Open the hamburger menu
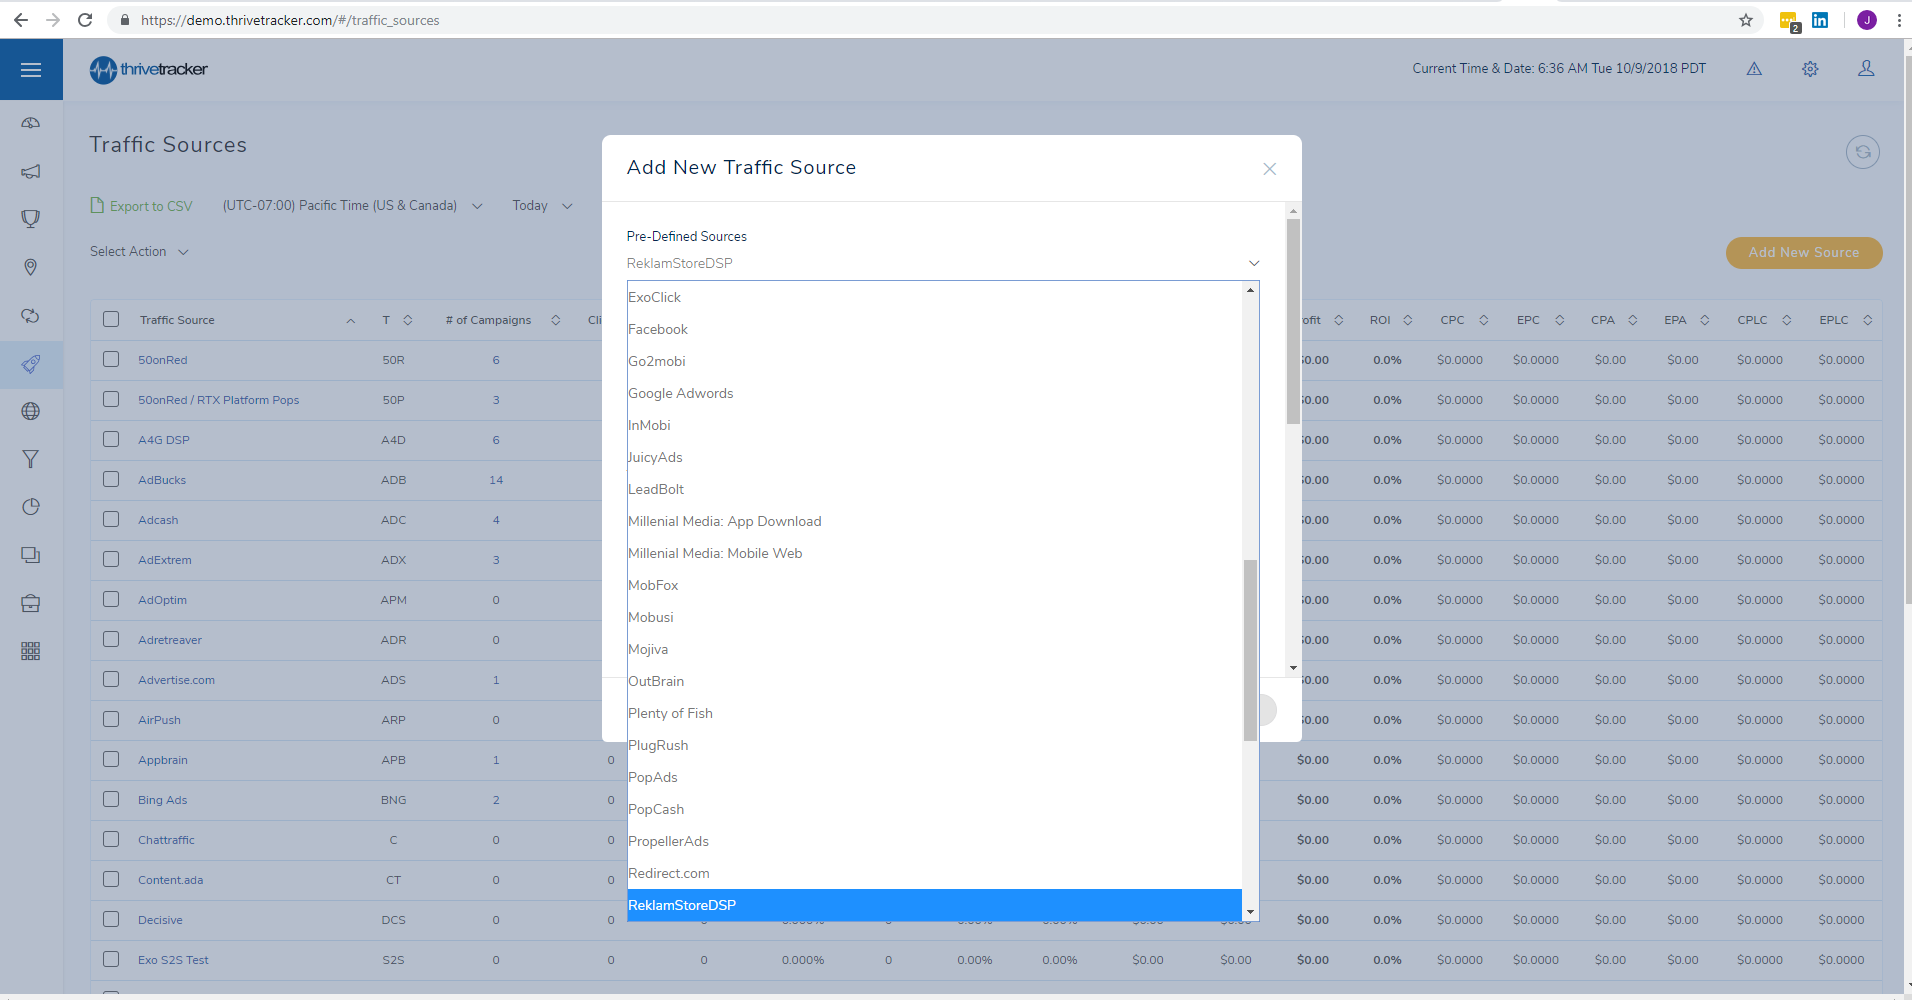 tap(31, 69)
